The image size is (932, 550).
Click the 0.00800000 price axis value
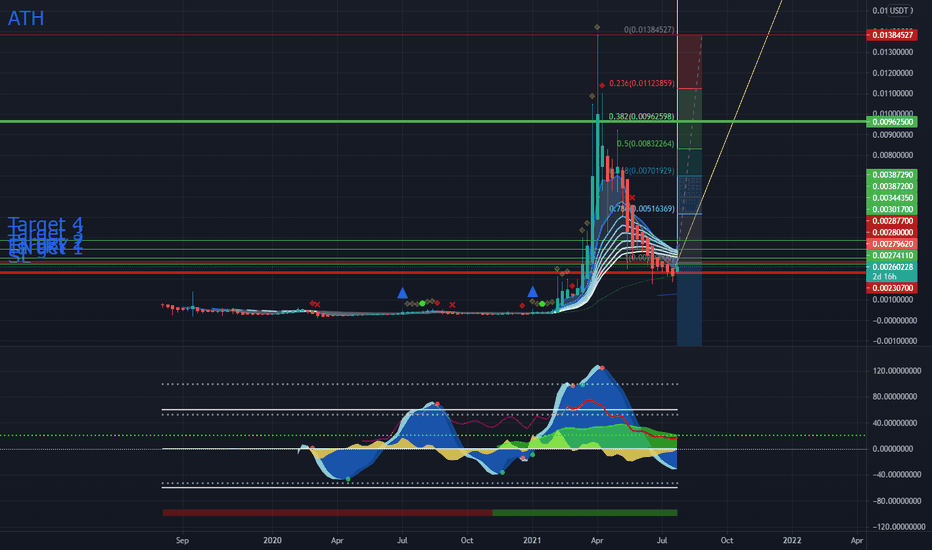[x=893, y=155]
